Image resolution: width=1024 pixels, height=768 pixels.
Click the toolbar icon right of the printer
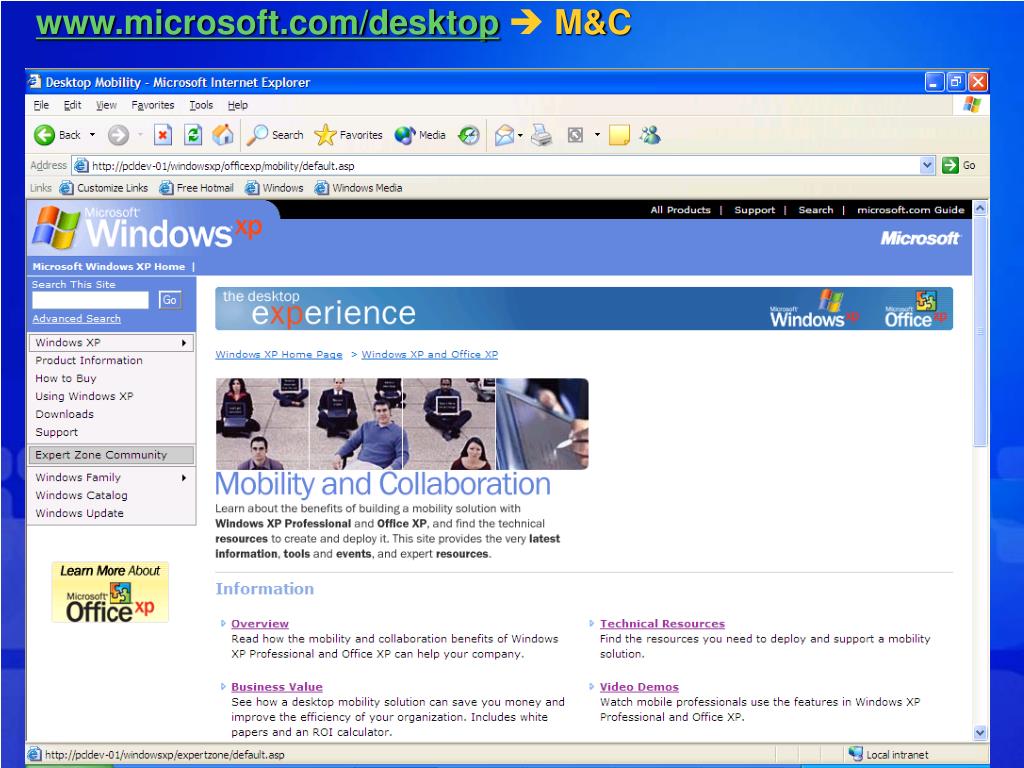(x=575, y=135)
